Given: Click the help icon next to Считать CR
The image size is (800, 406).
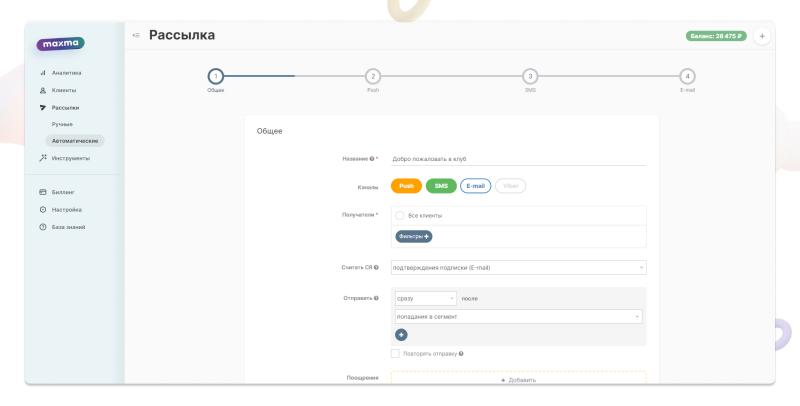Looking at the screenshot, I should coord(376,267).
